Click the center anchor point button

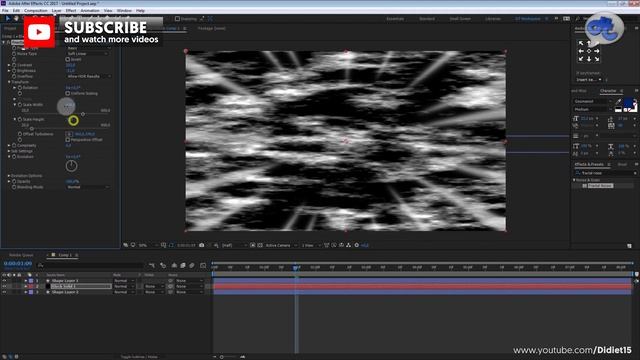pyautogui.click(x=589, y=51)
